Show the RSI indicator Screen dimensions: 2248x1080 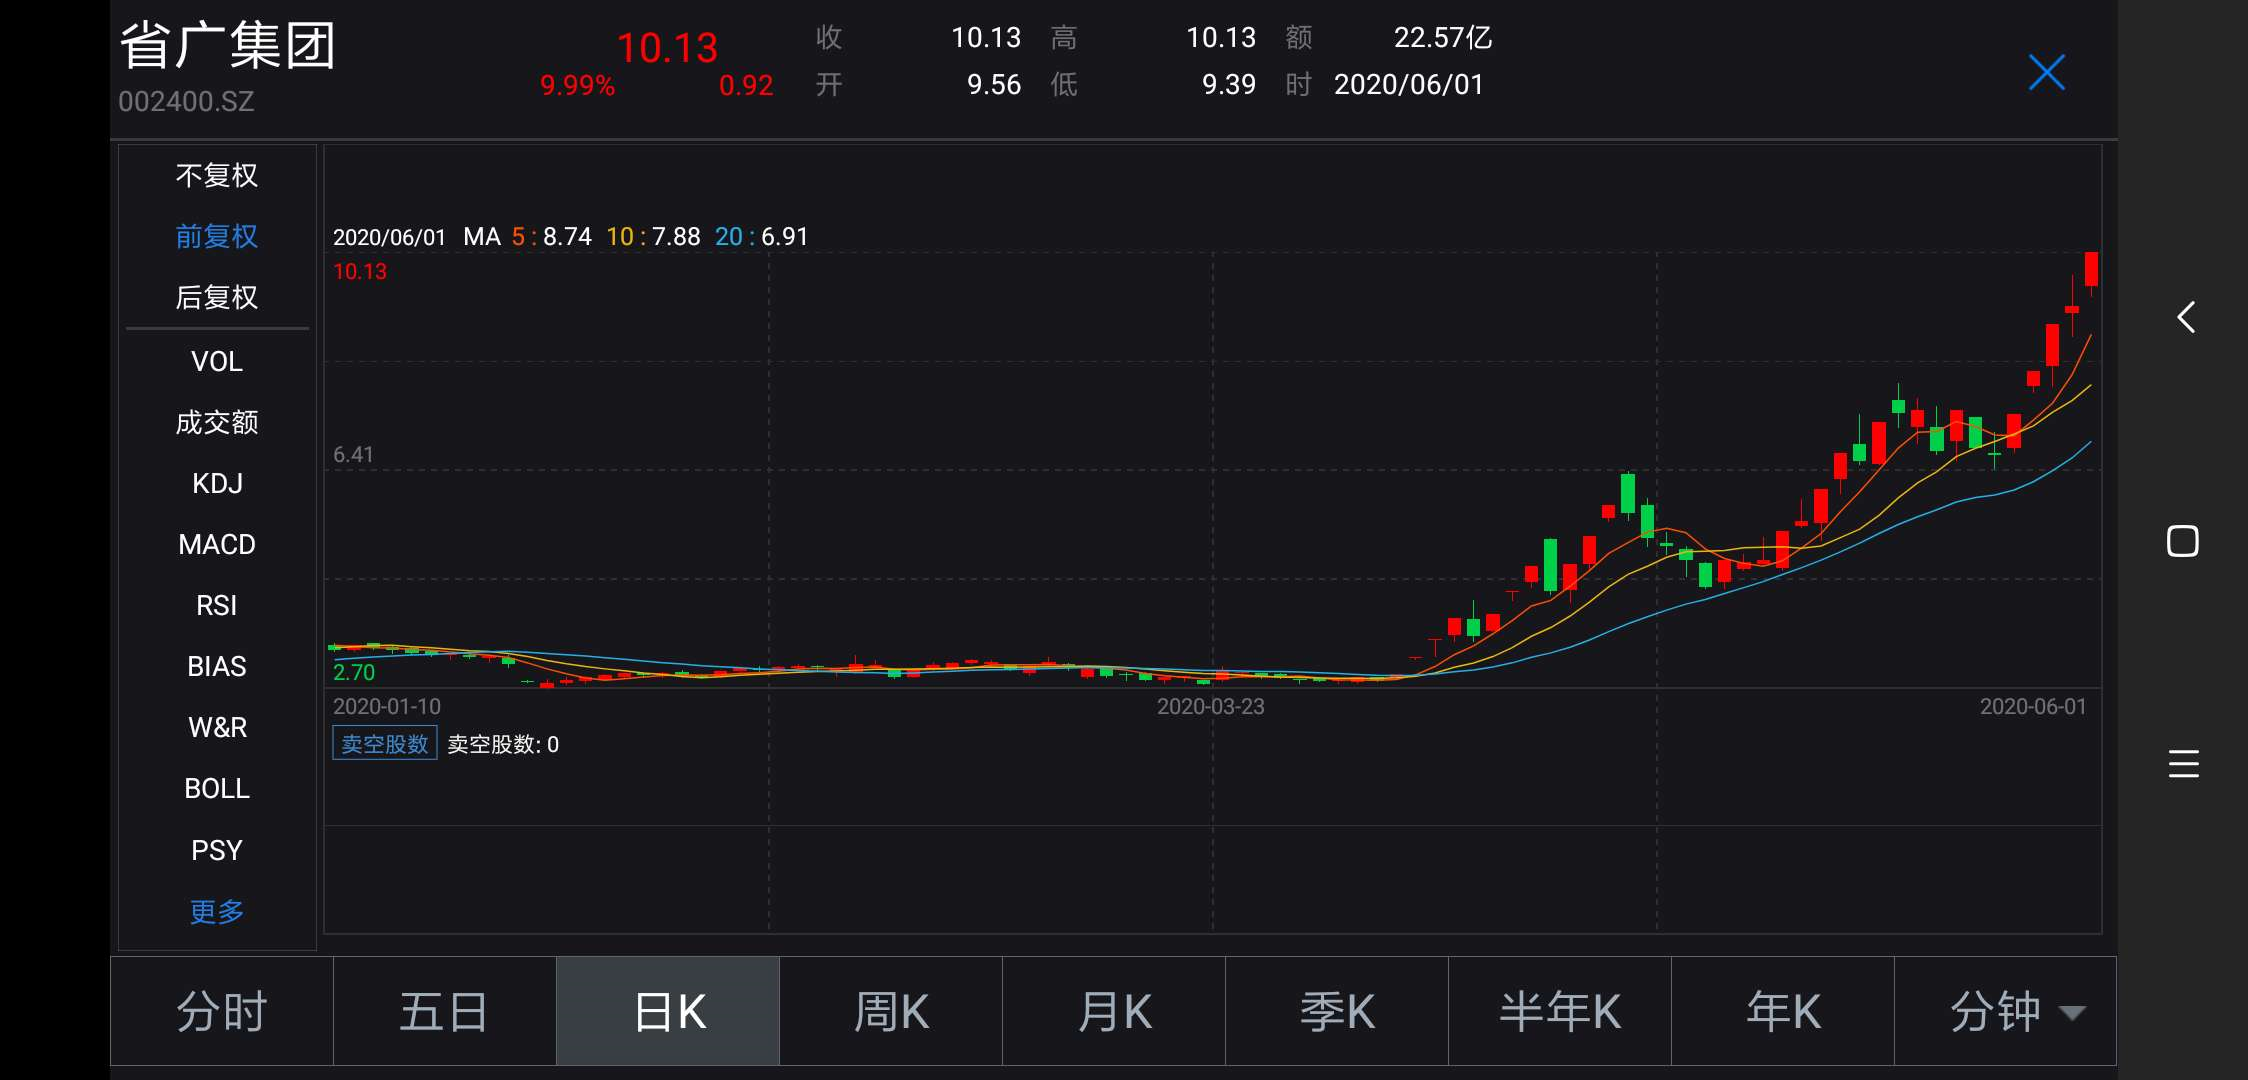pyautogui.click(x=217, y=605)
